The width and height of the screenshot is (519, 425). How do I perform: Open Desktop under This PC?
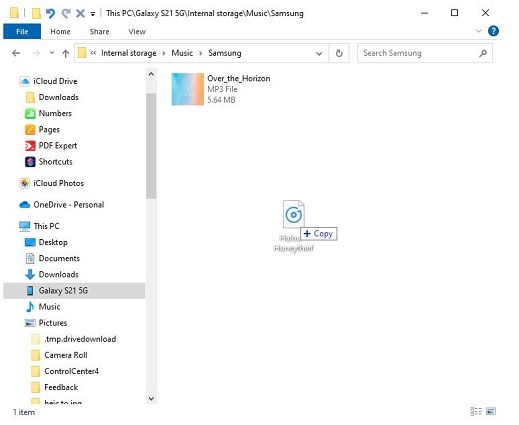(x=53, y=242)
